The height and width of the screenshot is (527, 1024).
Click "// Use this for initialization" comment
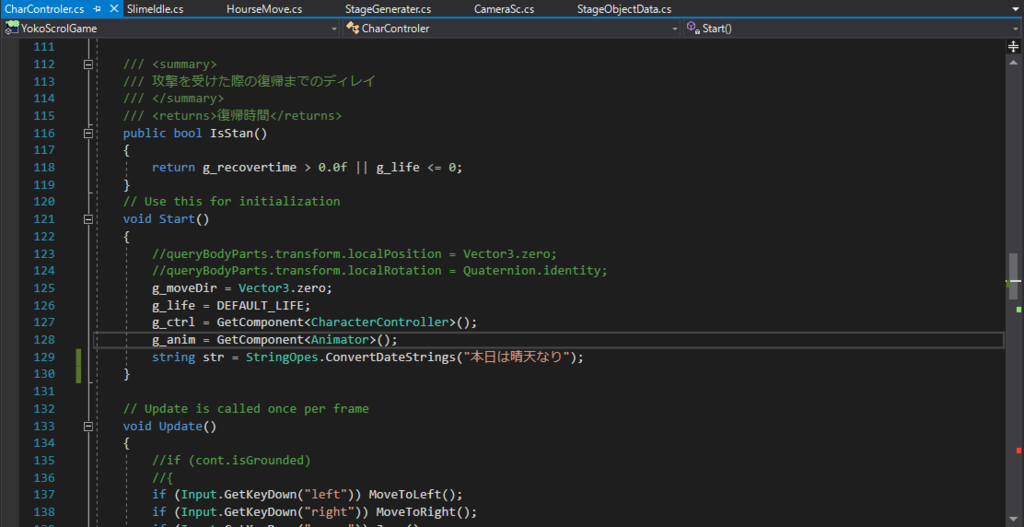point(231,202)
